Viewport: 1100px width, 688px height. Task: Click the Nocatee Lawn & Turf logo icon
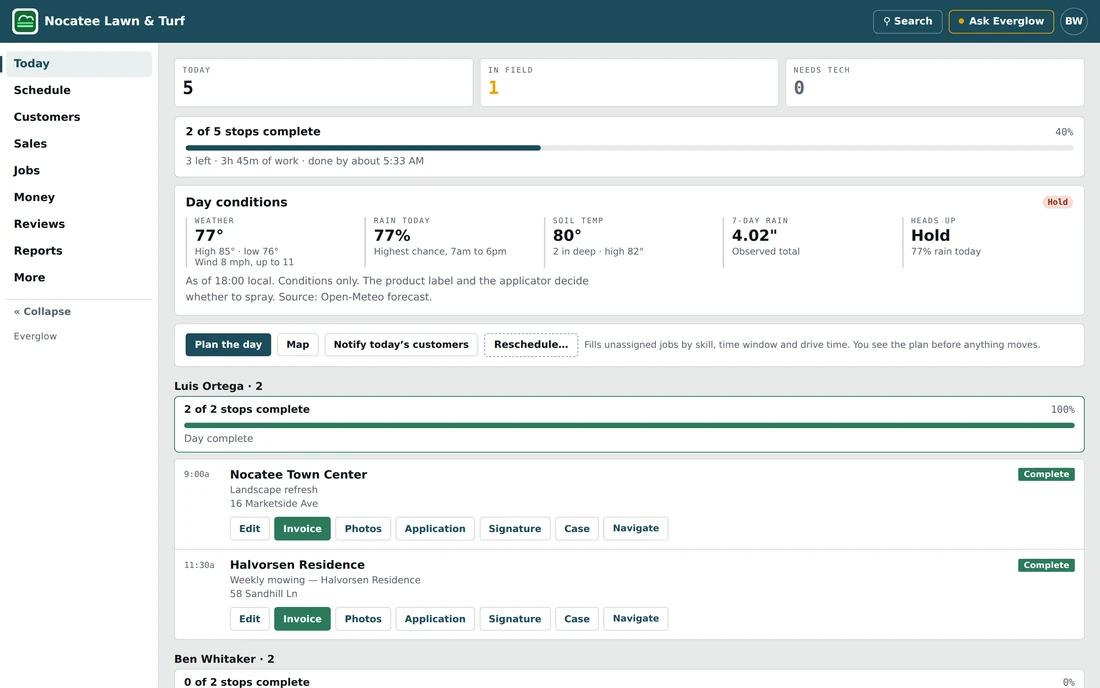click(25, 21)
